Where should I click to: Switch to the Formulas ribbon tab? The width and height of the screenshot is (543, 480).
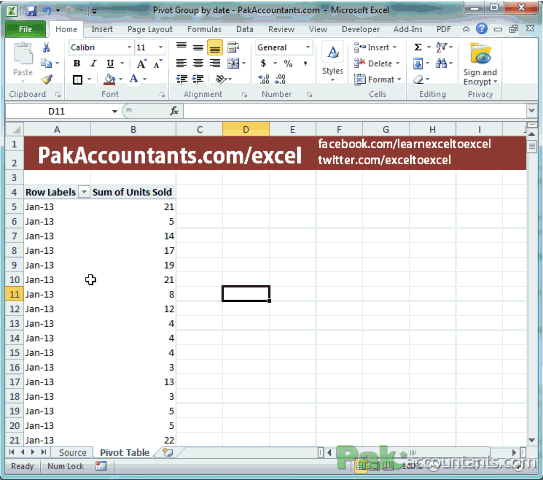coord(204,29)
